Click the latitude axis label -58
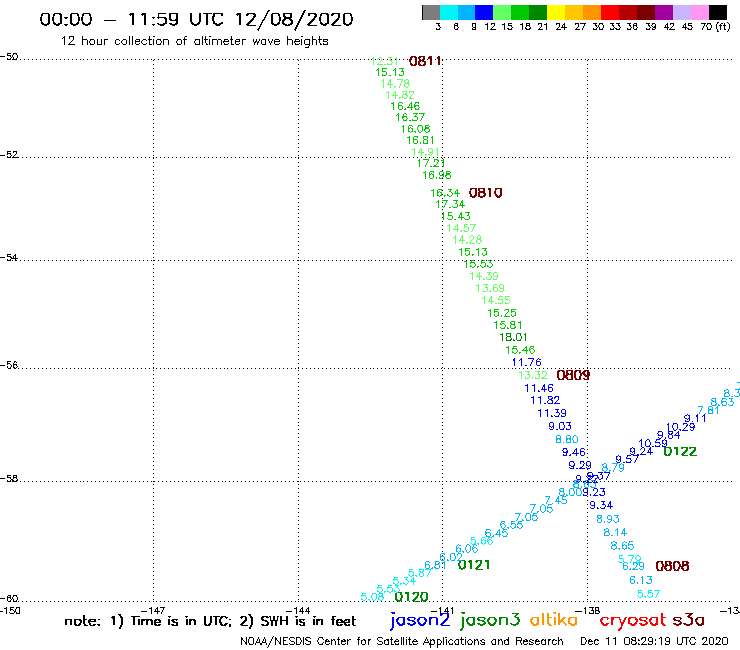 [9, 479]
